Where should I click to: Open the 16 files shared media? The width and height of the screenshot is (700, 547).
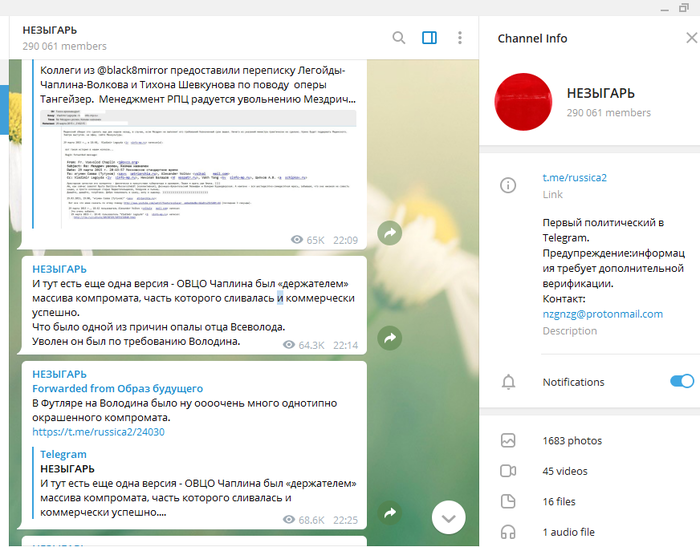(x=559, y=502)
